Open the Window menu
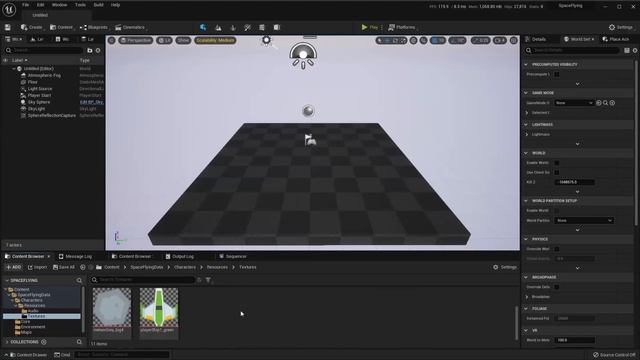640x360 pixels. point(60,5)
